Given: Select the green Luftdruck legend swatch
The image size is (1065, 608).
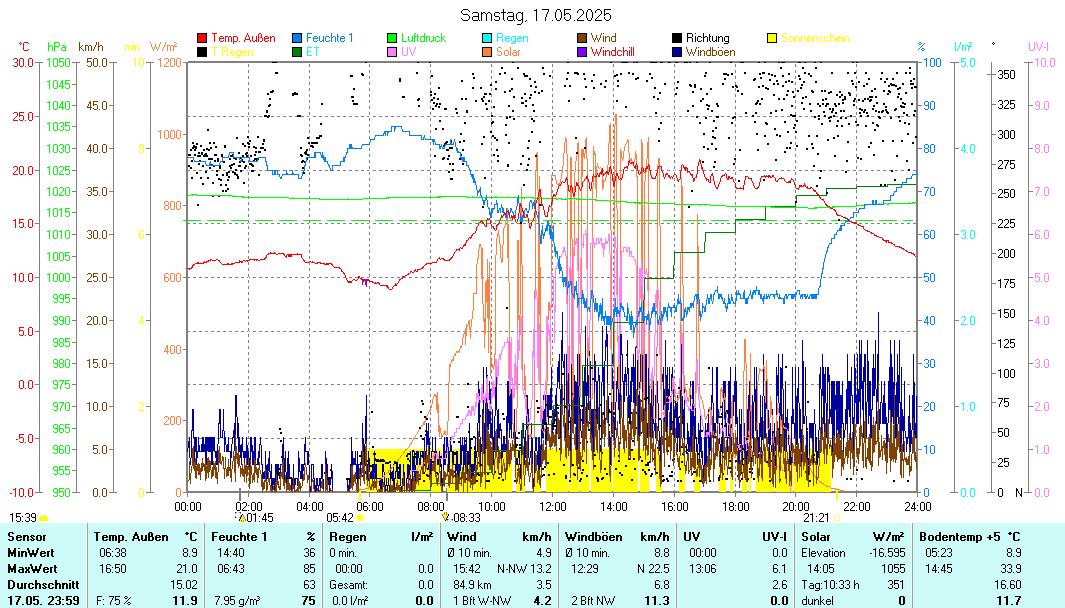Looking at the screenshot, I should pos(393,38).
